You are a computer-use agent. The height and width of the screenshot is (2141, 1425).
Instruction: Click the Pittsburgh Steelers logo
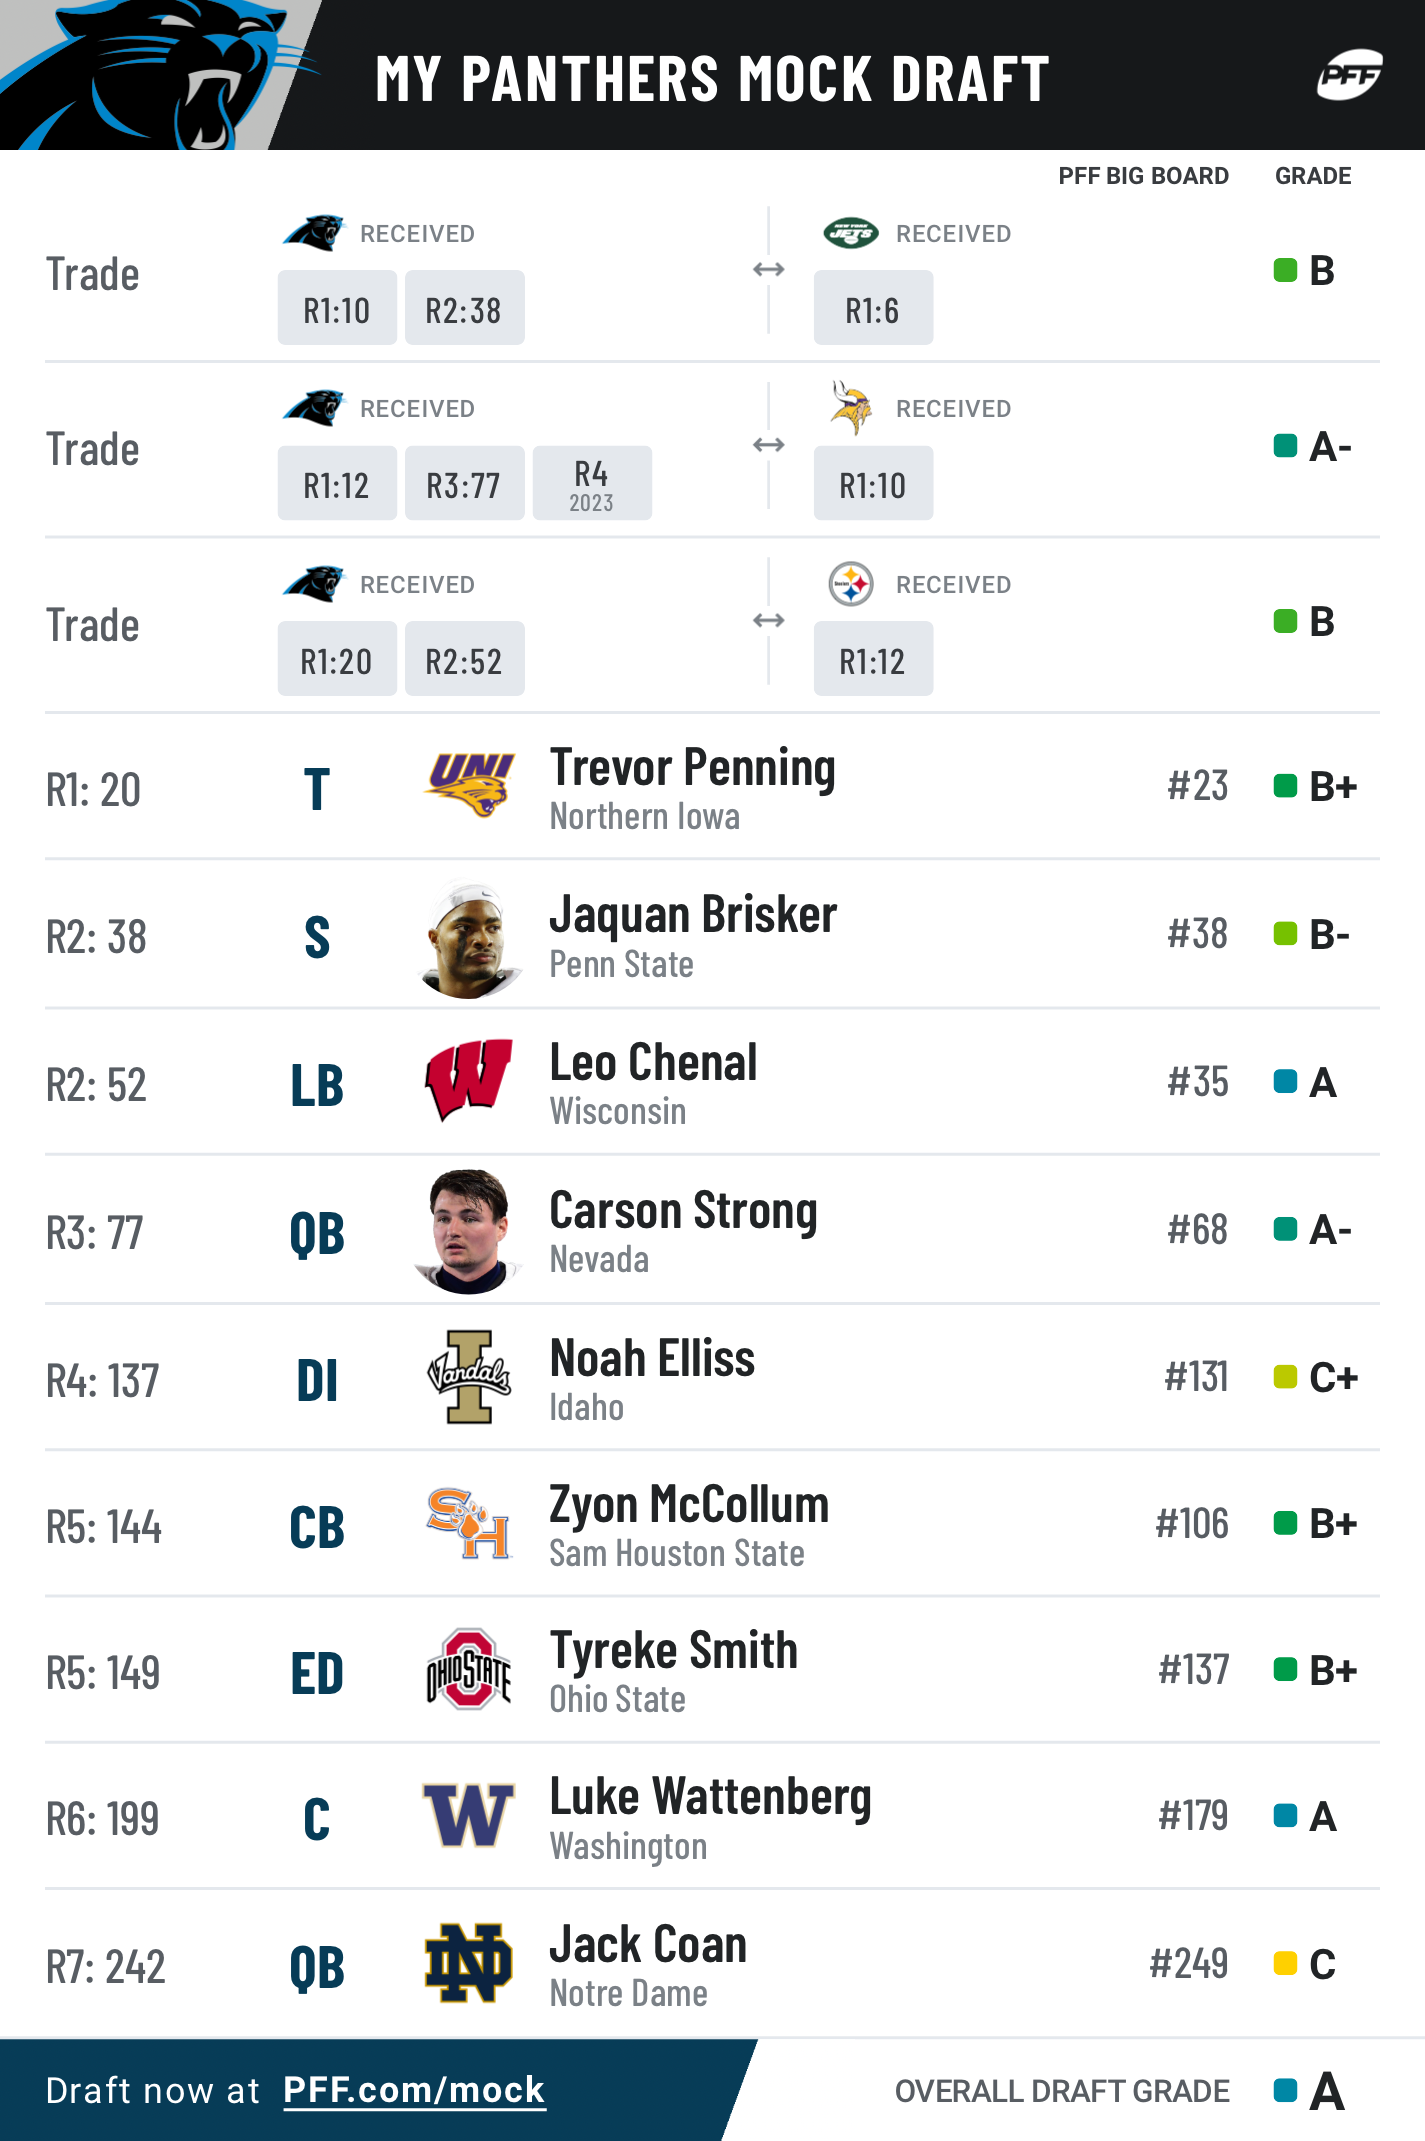click(851, 584)
